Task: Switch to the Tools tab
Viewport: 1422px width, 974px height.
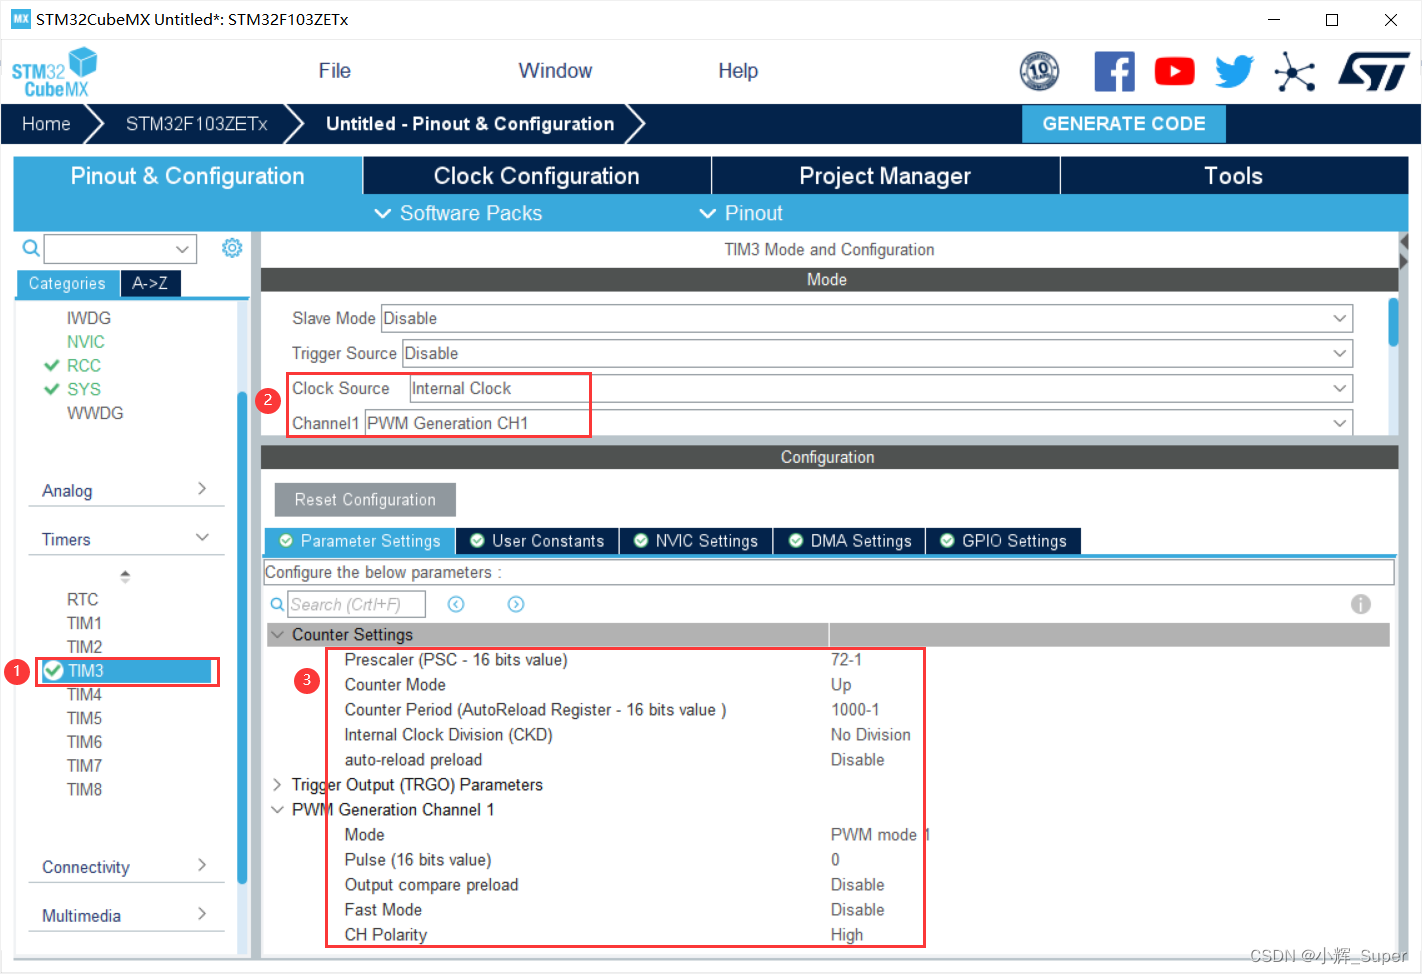Action: point(1233,176)
